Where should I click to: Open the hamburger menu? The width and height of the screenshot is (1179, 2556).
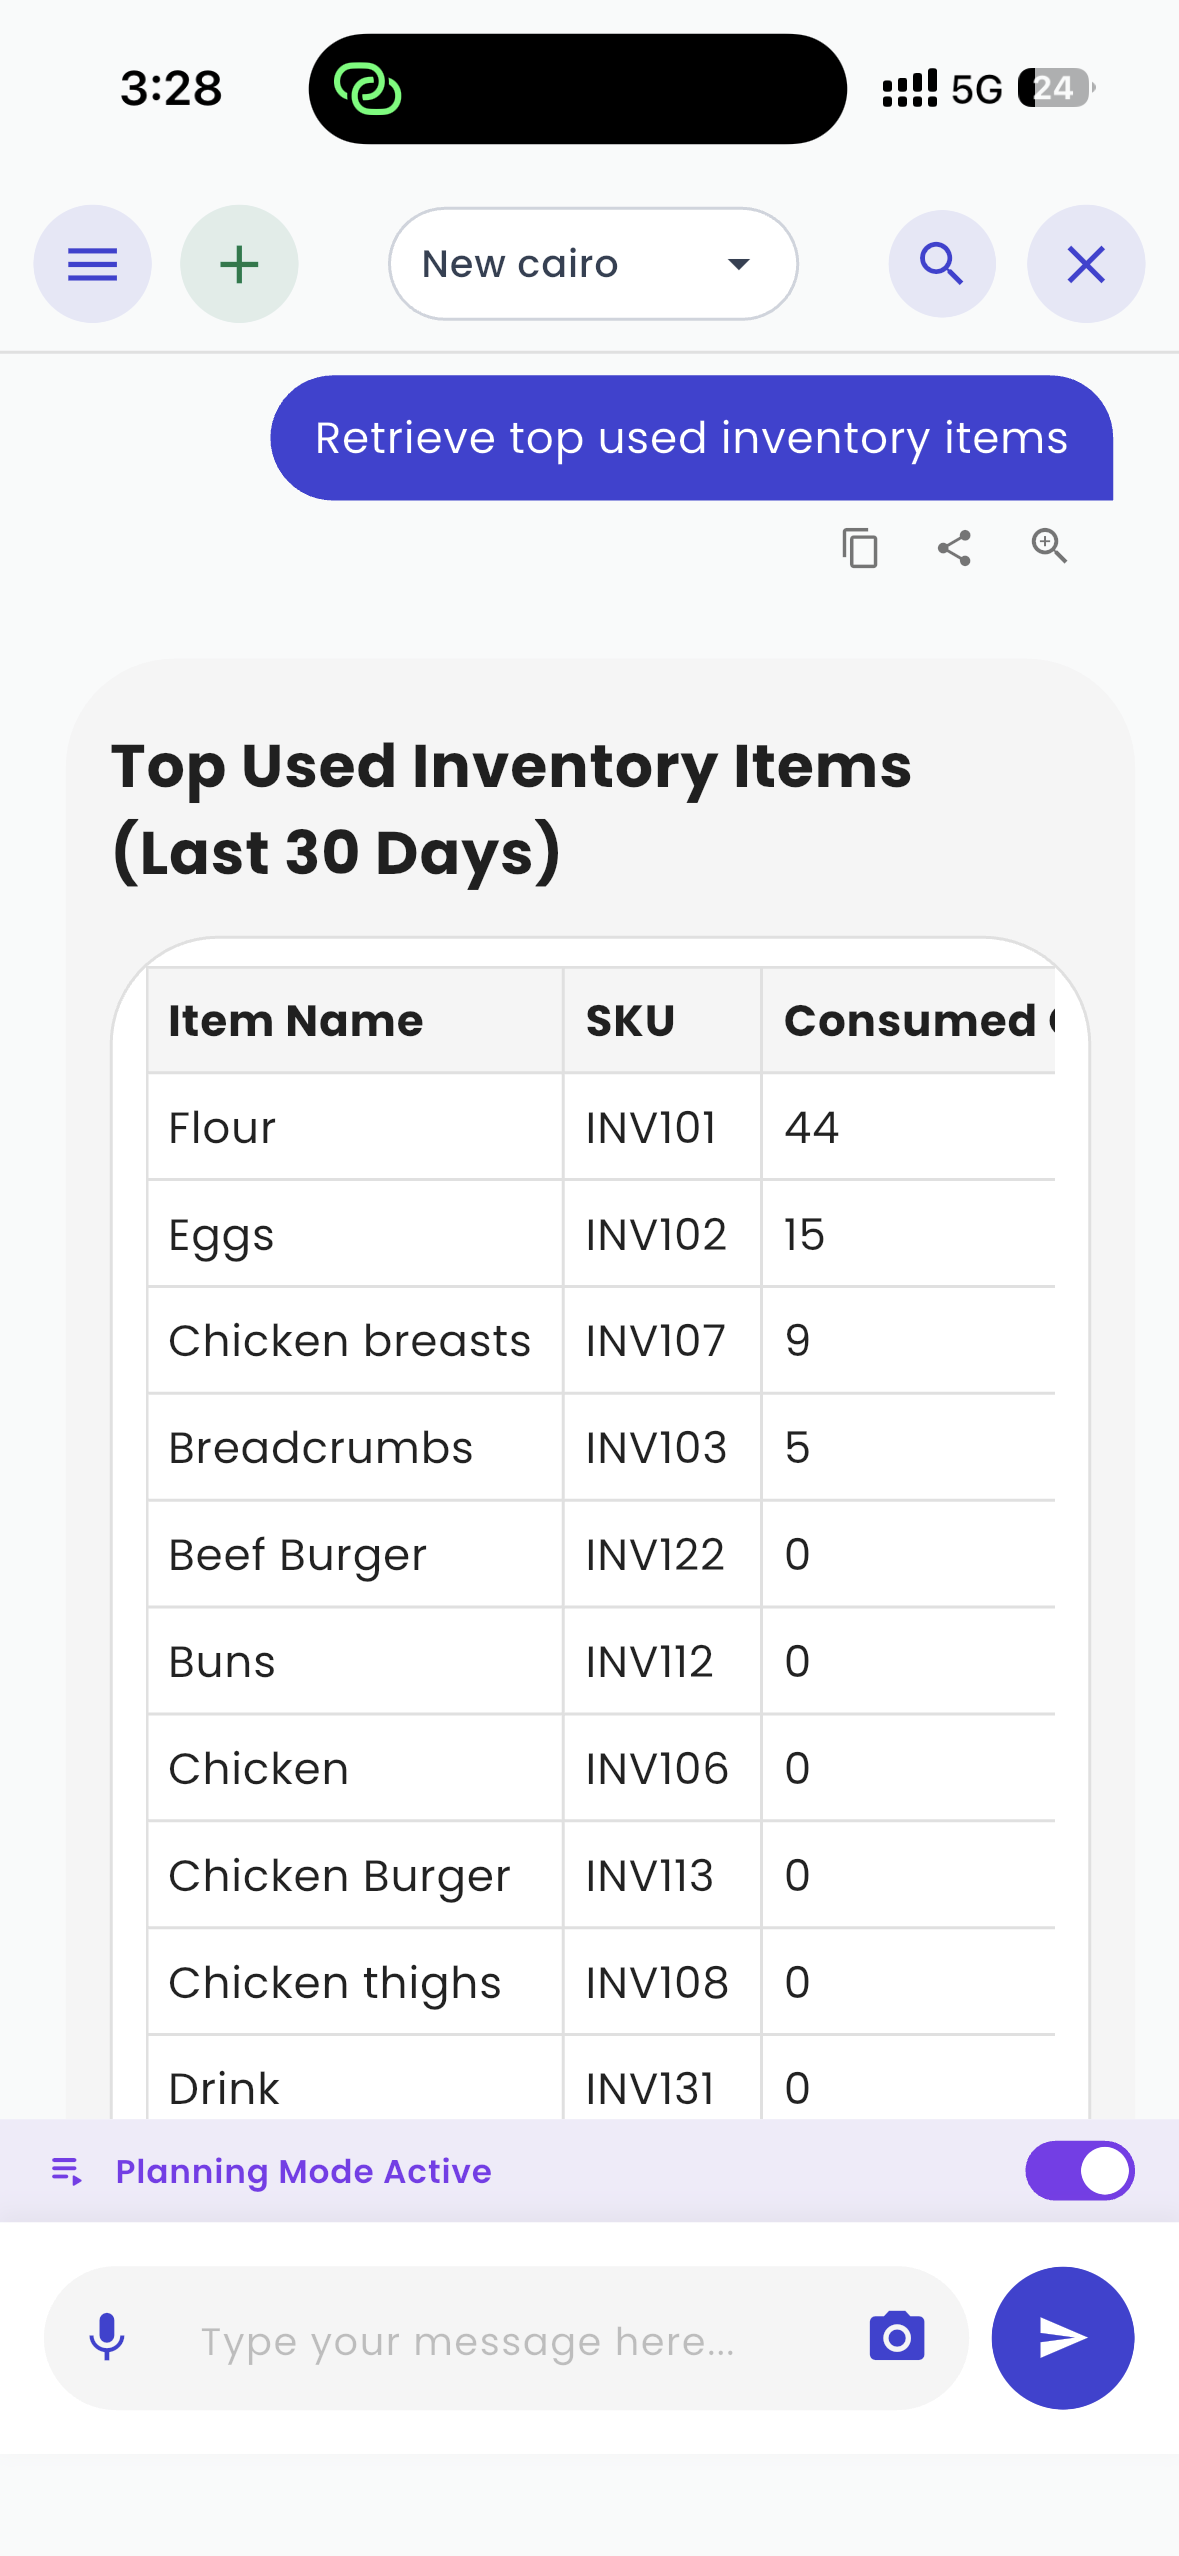click(x=92, y=264)
